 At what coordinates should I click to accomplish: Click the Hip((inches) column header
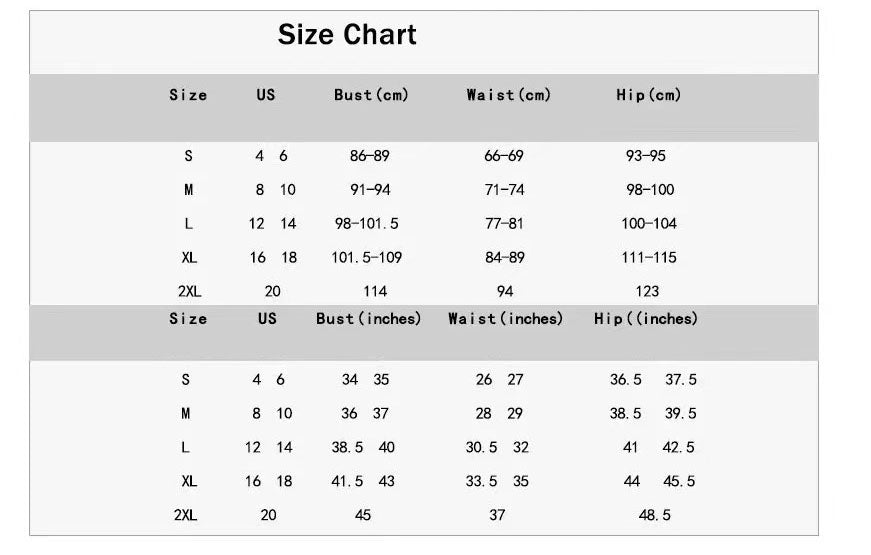[645, 319]
